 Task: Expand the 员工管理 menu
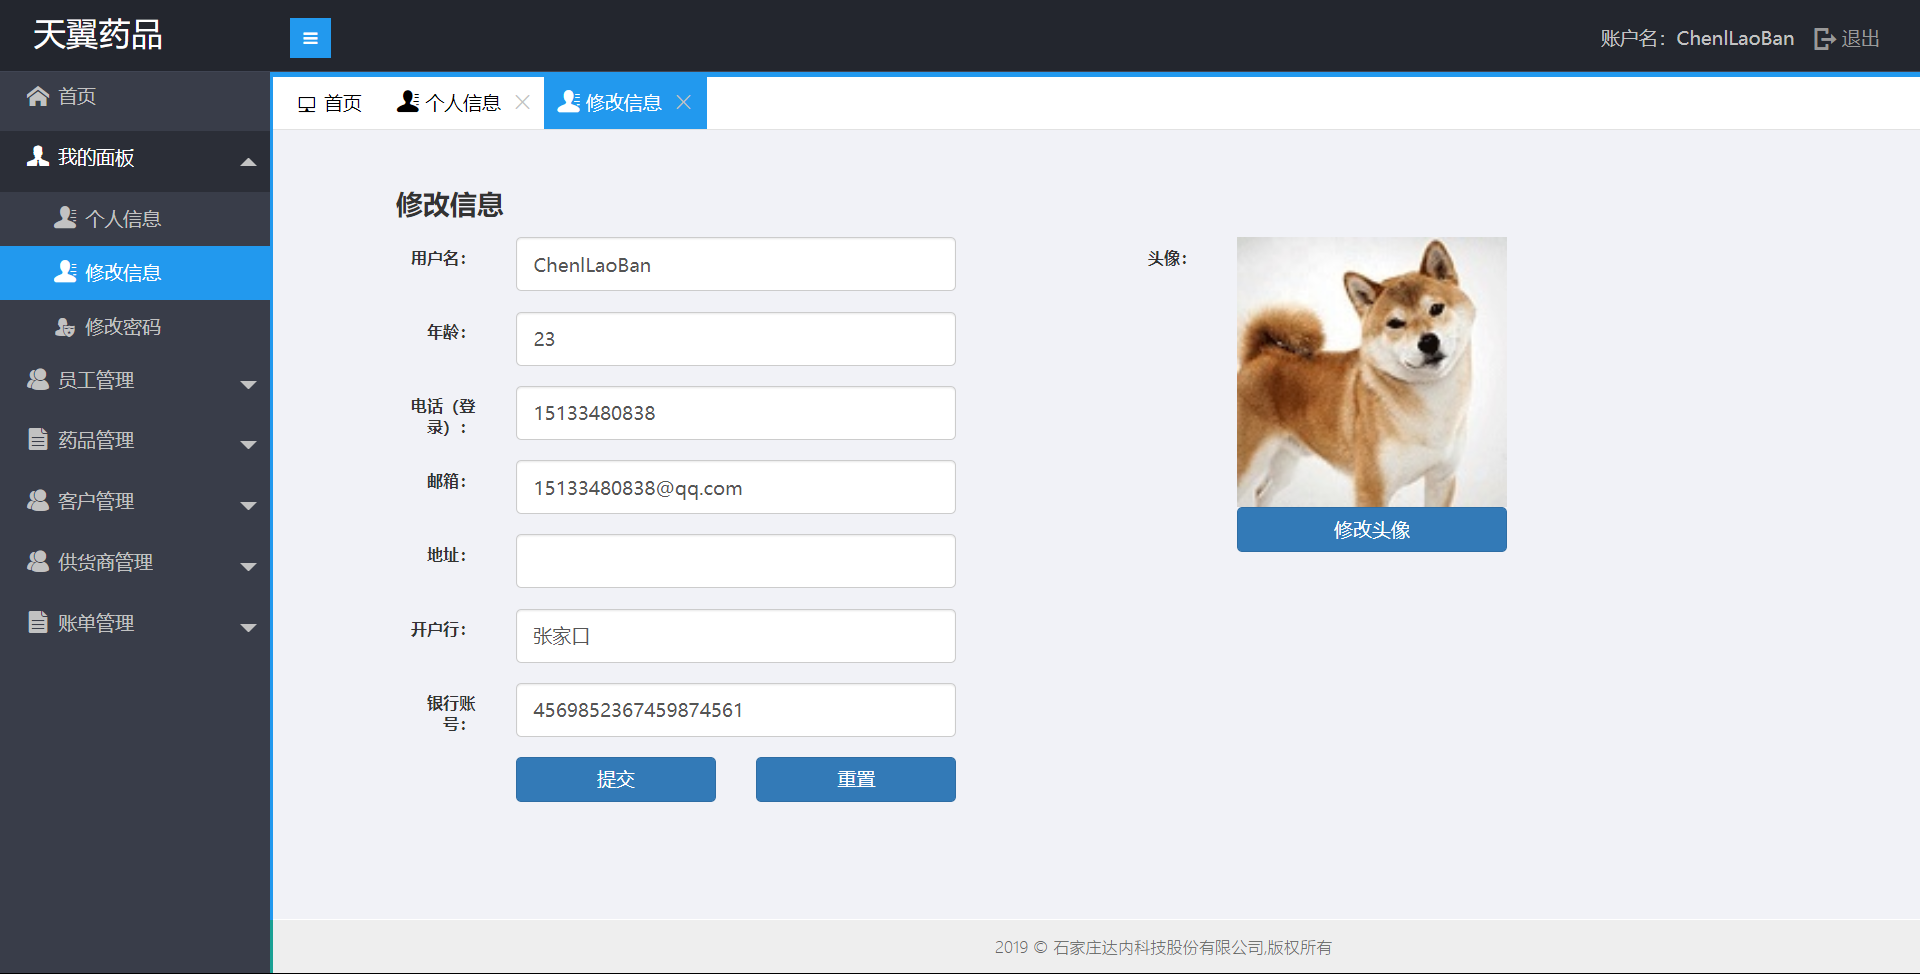pyautogui.click(x=248, y=383)
